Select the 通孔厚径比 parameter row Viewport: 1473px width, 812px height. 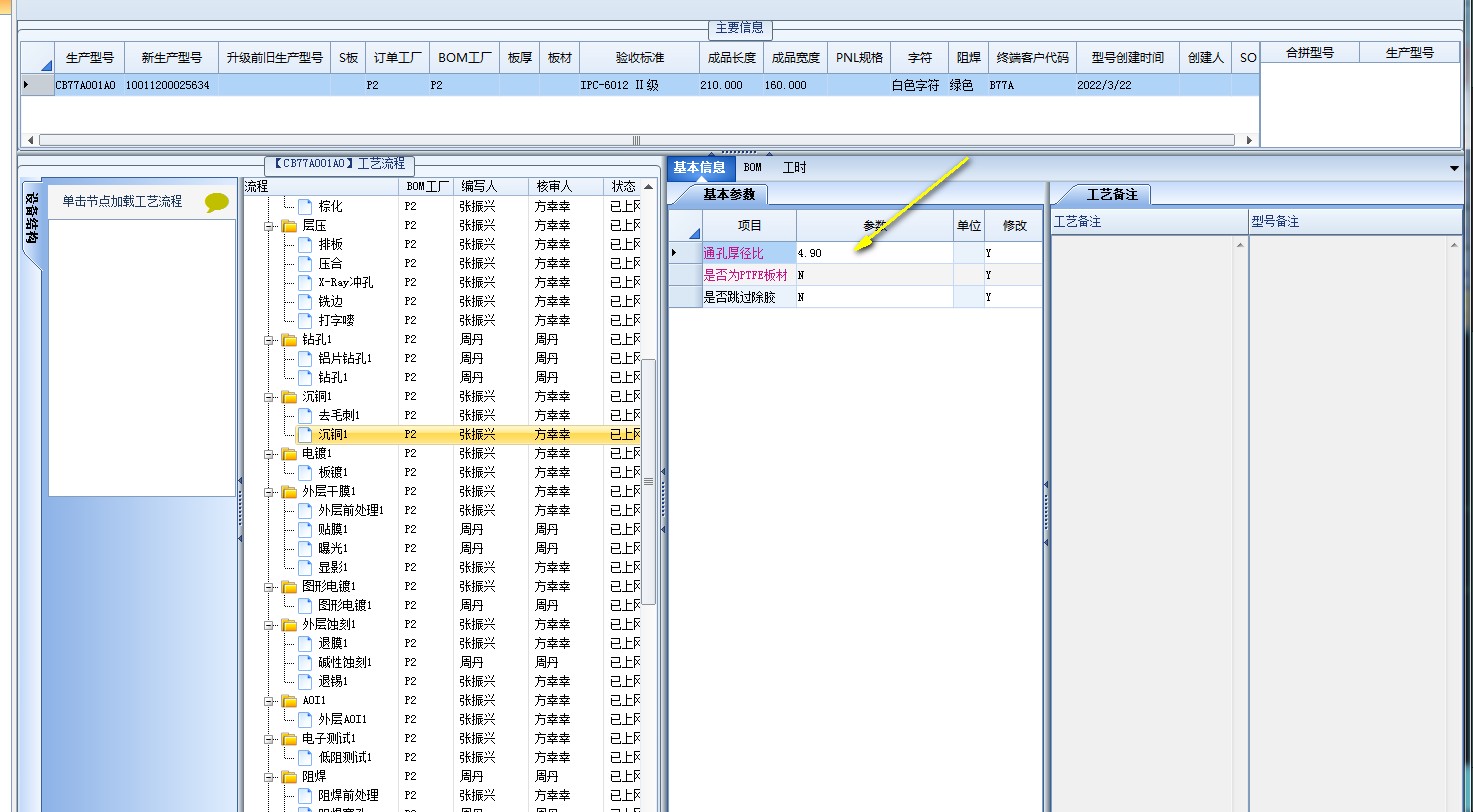tap(856, 253)
